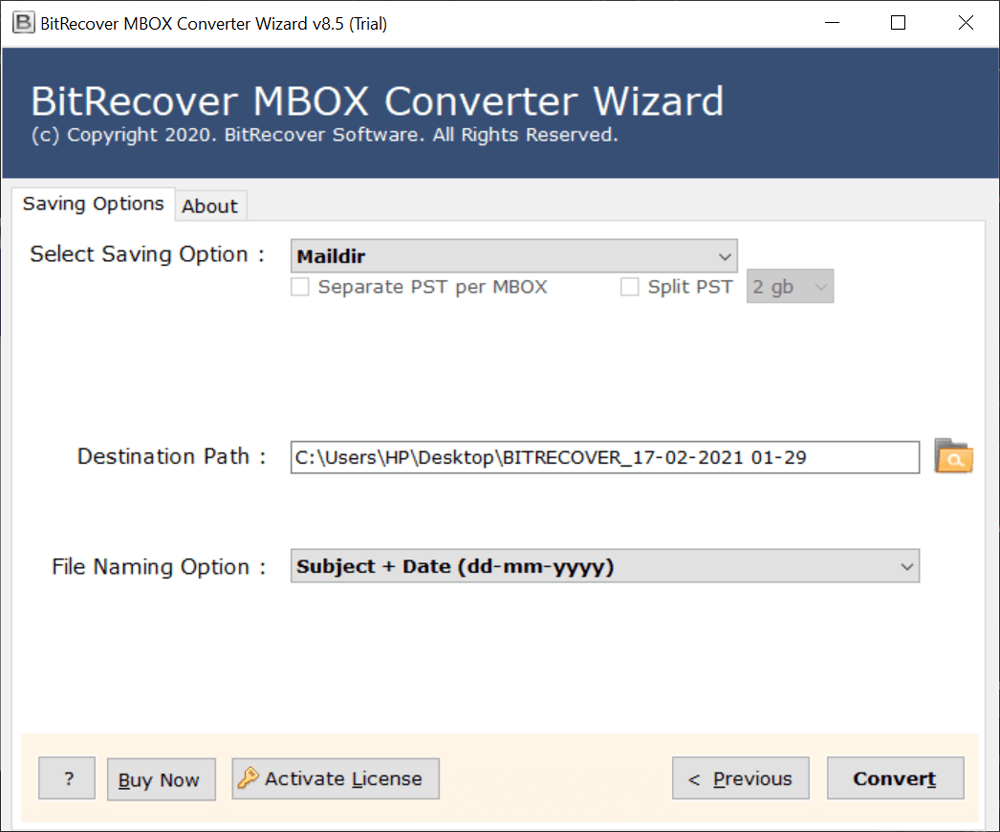
Task: Click the BitRecover app icon in title bar
Action: pyautogui.click(x=23, y=23)
